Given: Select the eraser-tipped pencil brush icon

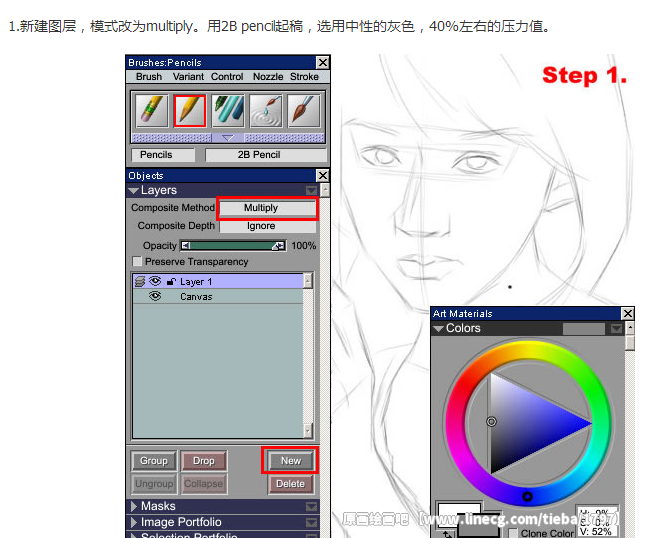Looking at the screenshot, I should 152,111.
